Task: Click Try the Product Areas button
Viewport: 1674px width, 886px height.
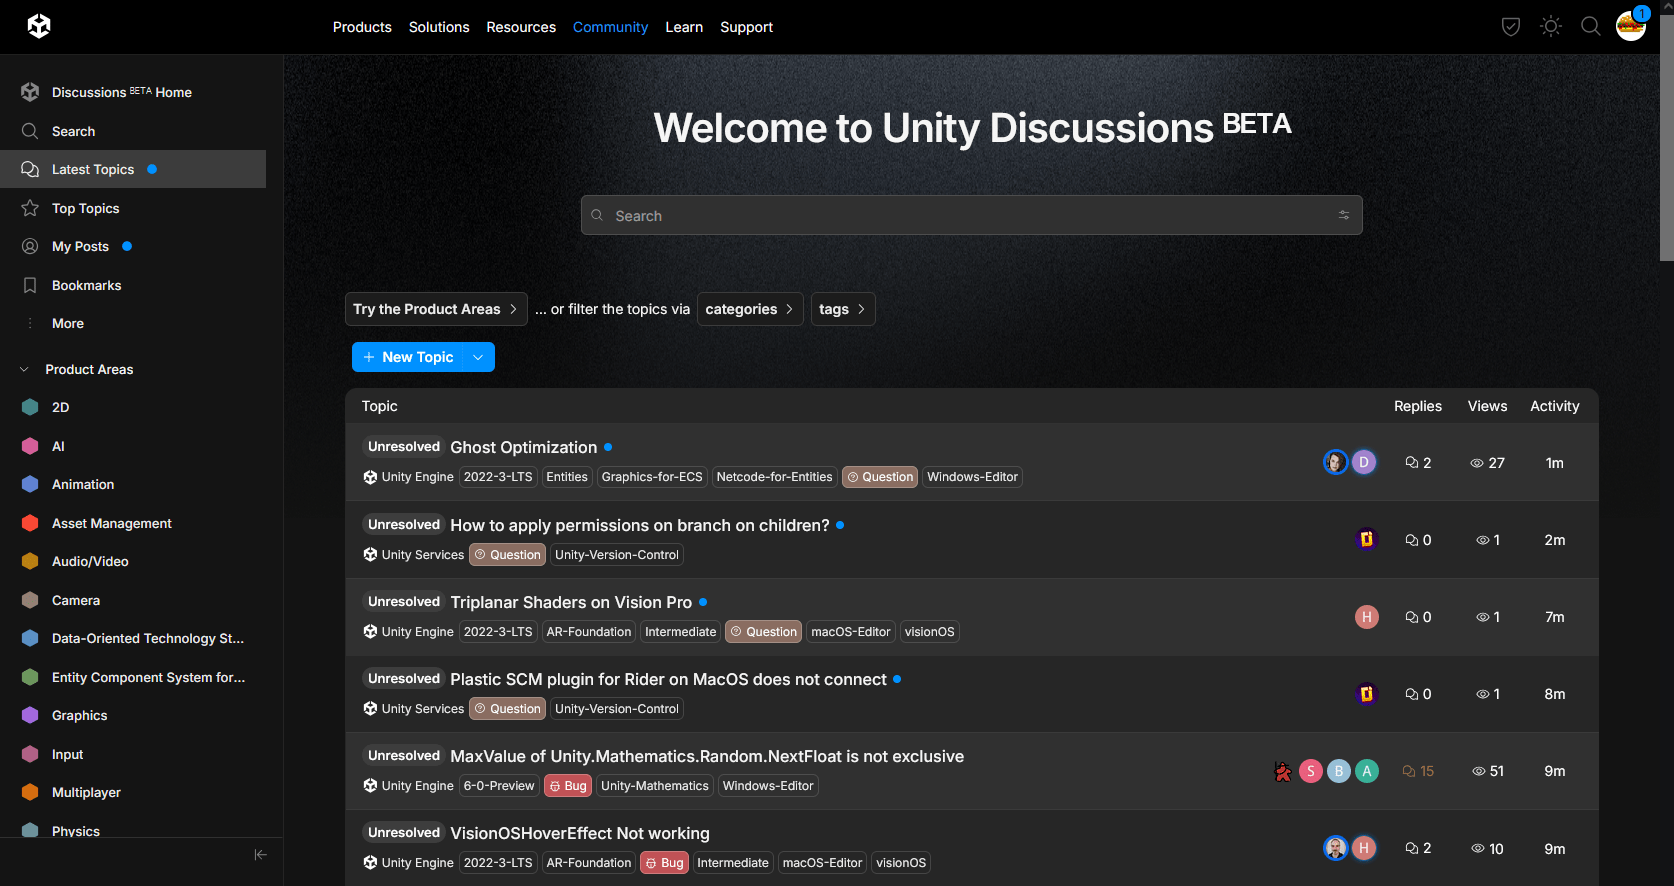Action: point(436,309)
